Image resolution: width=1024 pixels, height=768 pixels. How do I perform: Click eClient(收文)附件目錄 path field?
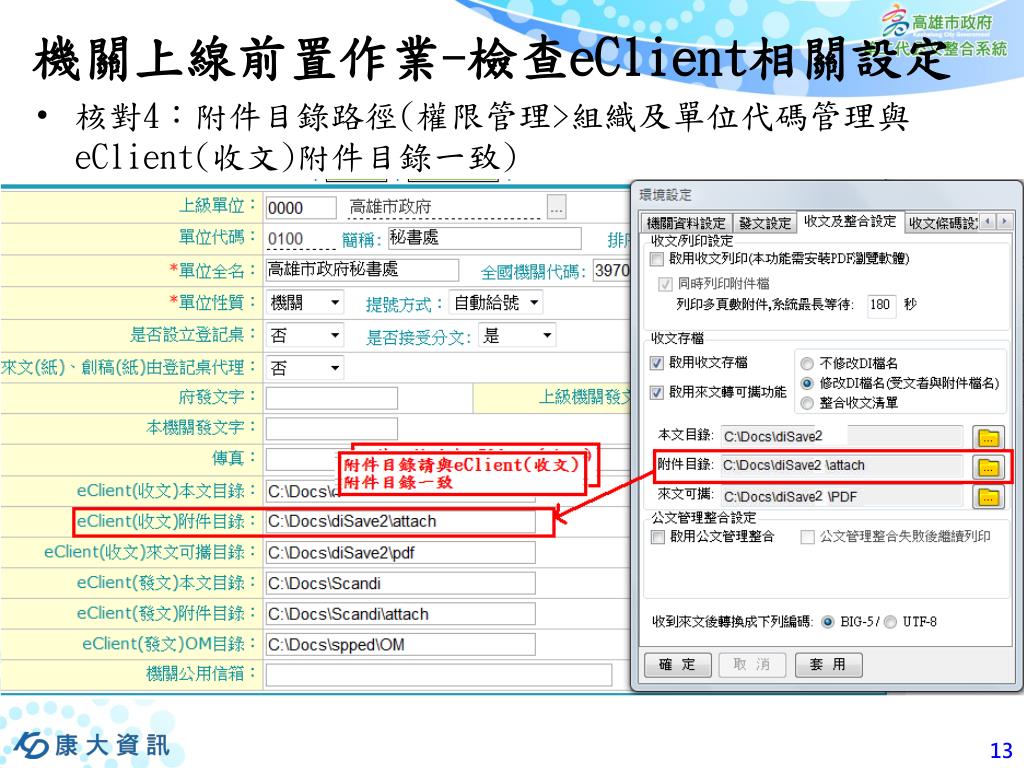[400, 522]
